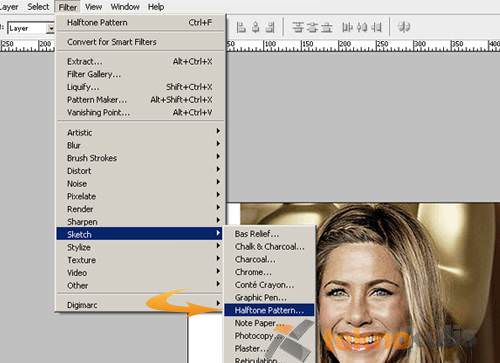Open the Extract filter
500x363 pixels.
pos(140,62)
